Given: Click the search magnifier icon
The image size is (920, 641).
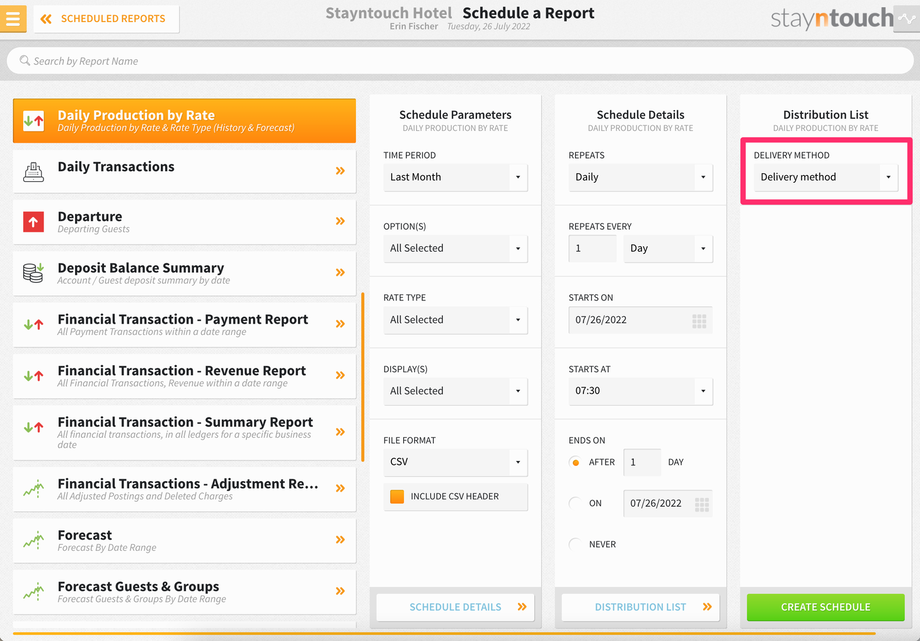Looking at the screenshot, I should (x=25, y=60).
